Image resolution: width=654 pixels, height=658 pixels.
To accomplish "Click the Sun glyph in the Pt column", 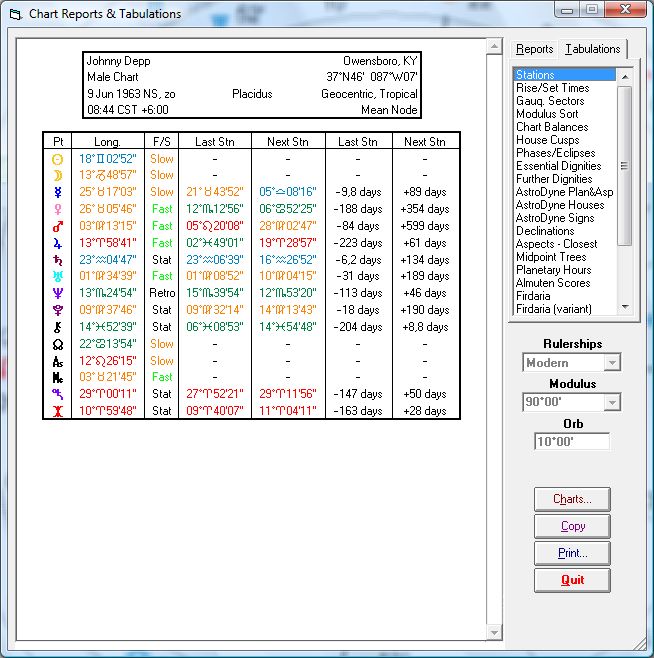I will [58, 159].
